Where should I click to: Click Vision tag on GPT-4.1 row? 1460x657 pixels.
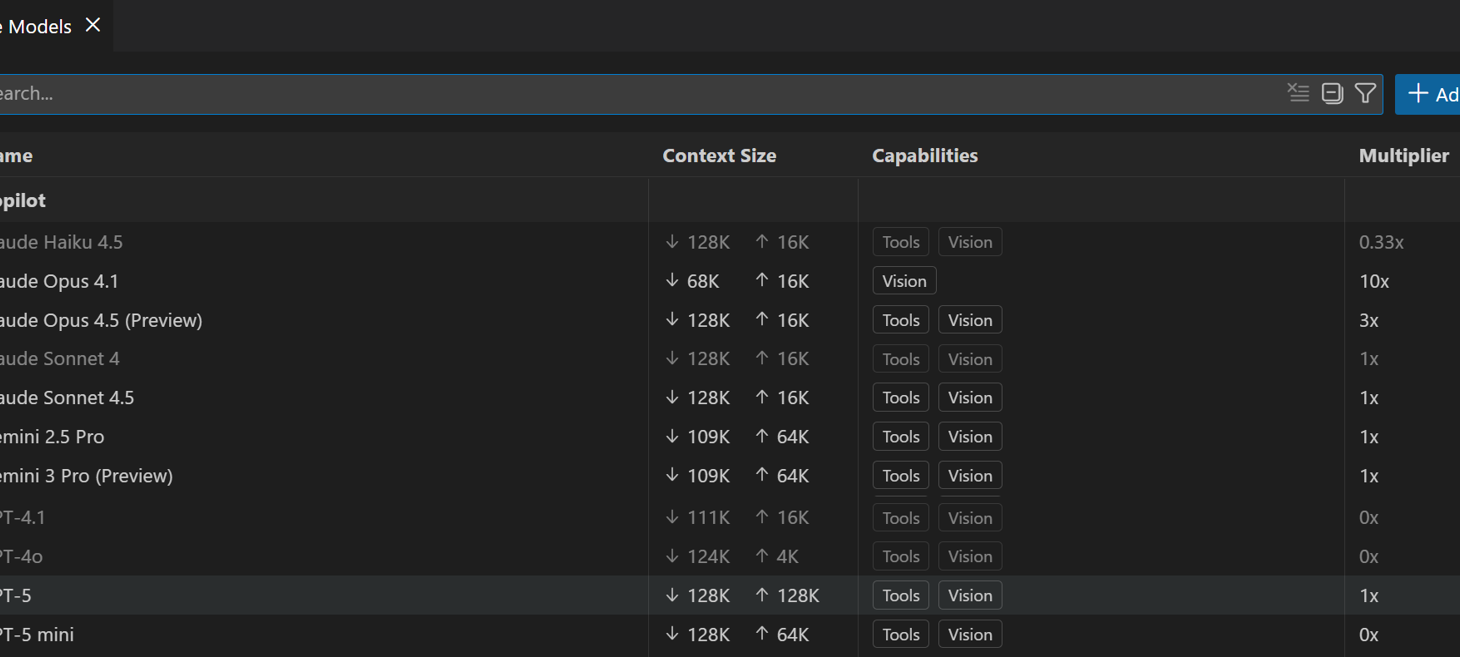tap(970, 518)
